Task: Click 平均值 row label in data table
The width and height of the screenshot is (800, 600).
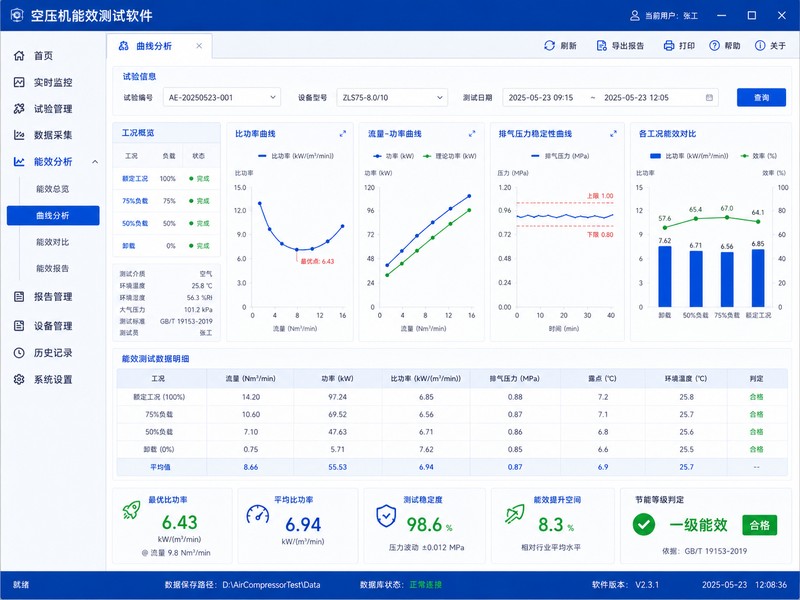Action: point(160,467)
